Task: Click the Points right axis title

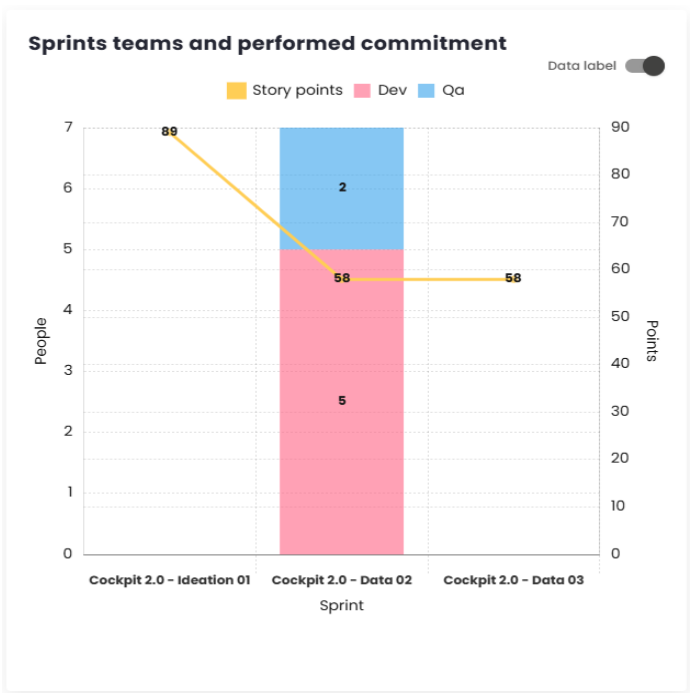Action: coord(652,340)
